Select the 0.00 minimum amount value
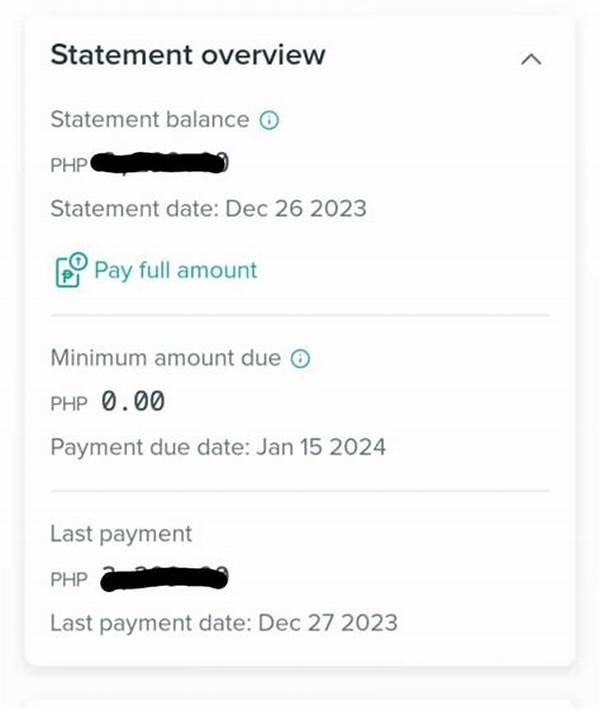Viewport: 600px width, 711px height. click(x=133, y=402)
